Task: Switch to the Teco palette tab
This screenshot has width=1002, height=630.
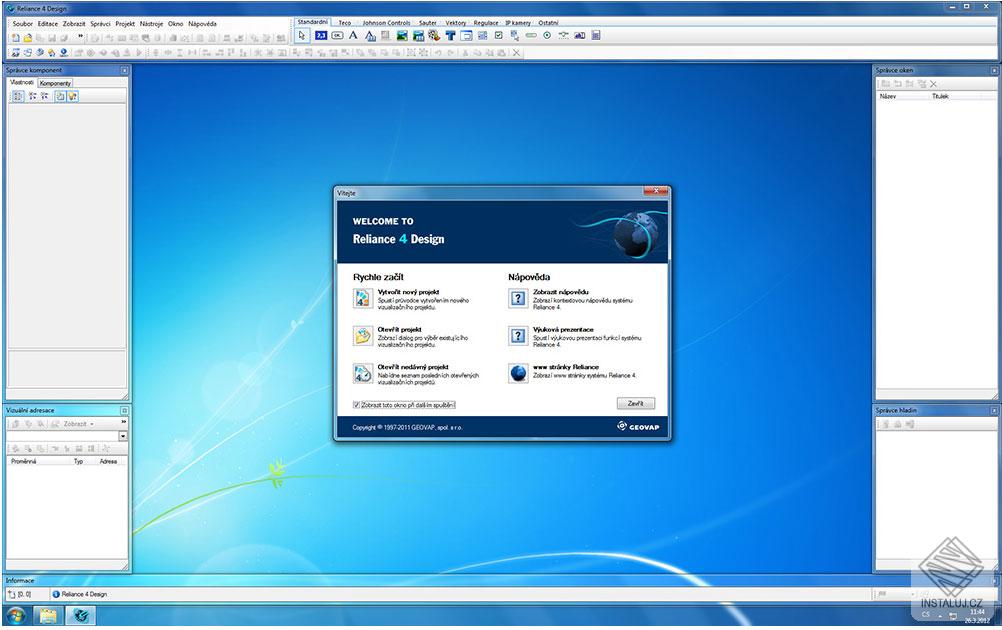Action: pos(344,22)
